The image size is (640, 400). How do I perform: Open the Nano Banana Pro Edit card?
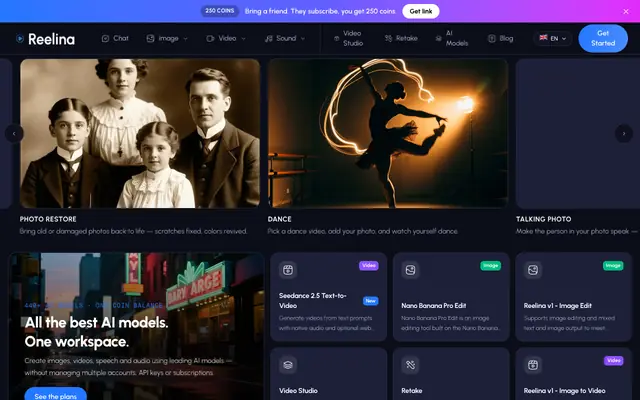(451, 297)
